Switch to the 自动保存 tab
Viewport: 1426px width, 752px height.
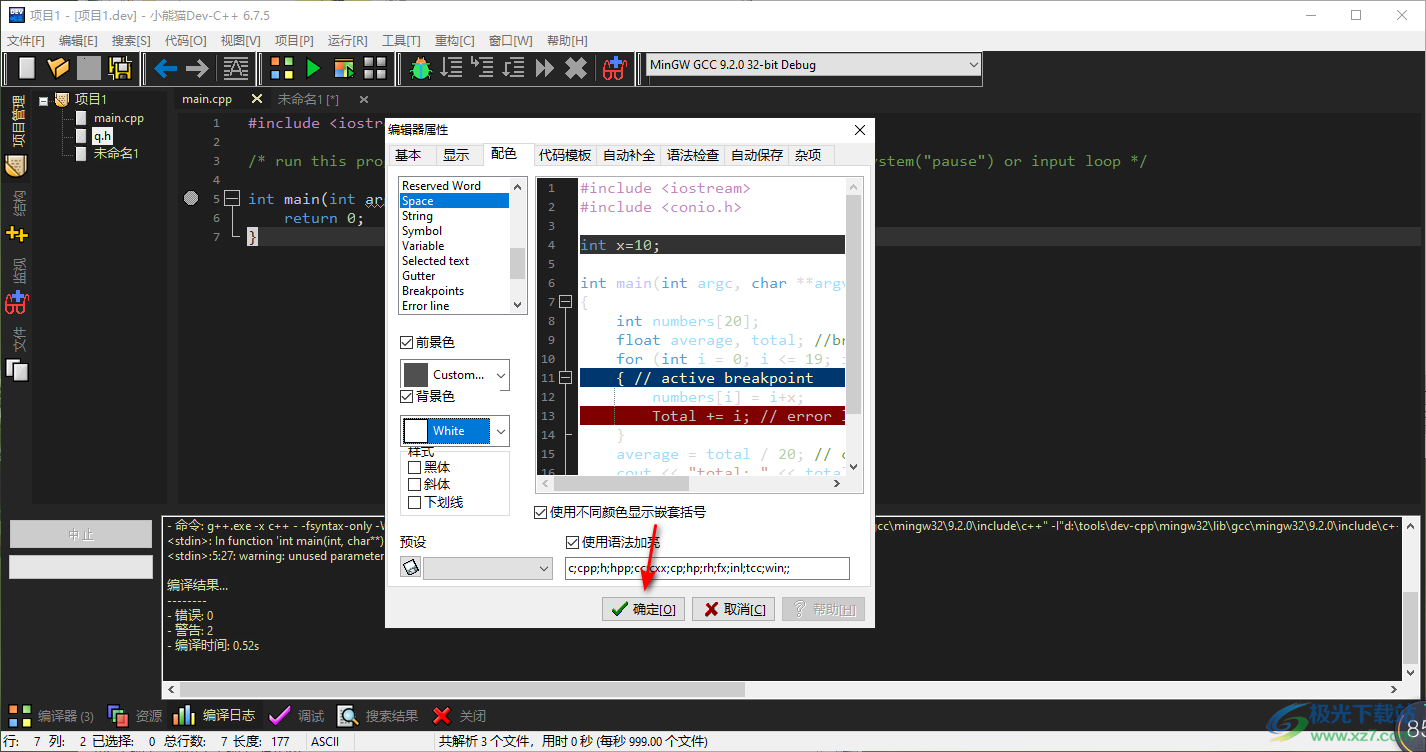[x=757, y=155]
